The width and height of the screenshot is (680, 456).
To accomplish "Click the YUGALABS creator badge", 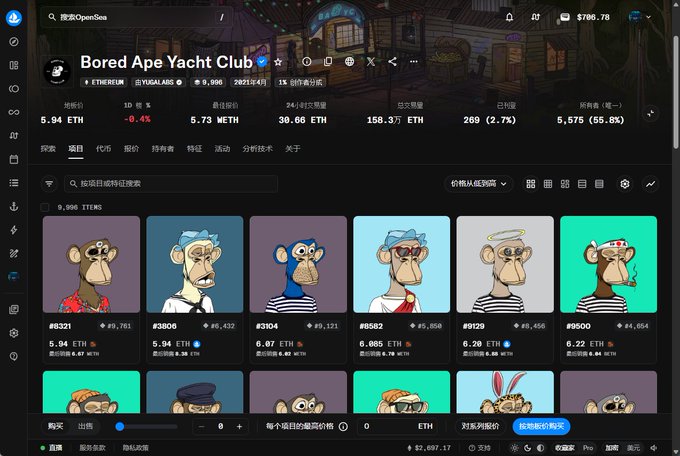I will click(158, 82).
